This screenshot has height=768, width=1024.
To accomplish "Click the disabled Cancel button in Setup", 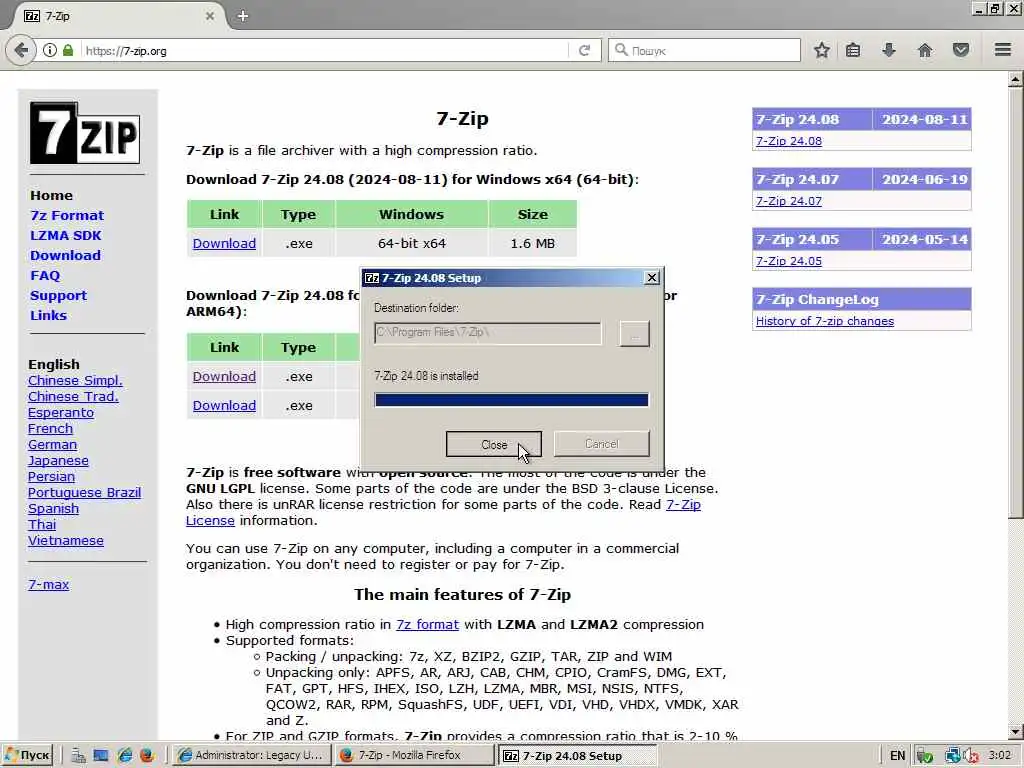I will pos(601,444).
